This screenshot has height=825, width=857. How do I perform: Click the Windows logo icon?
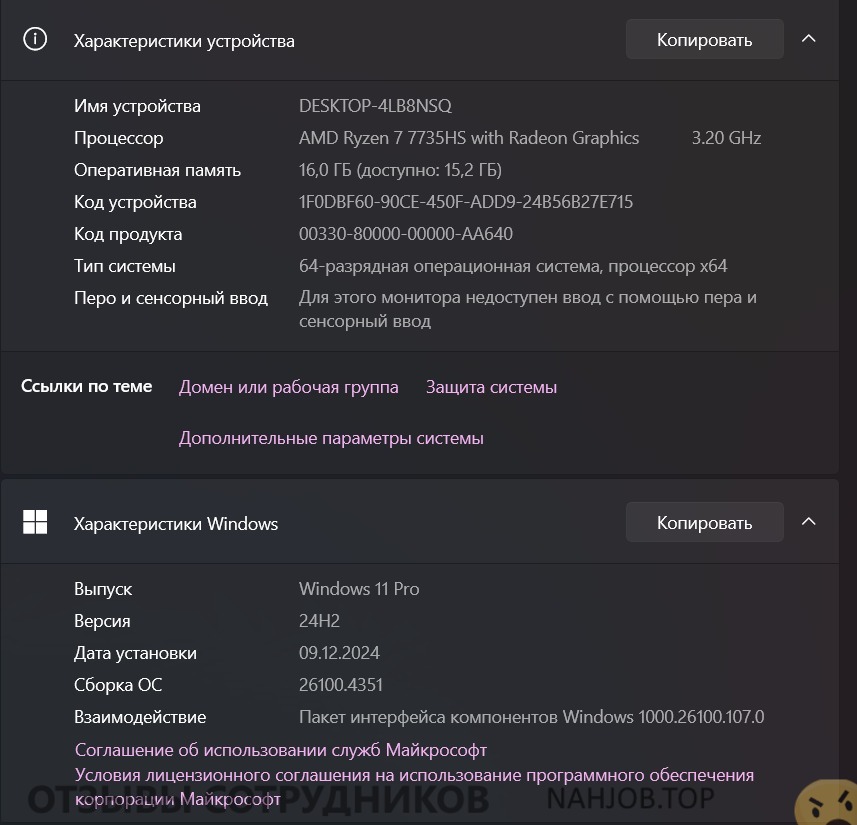(35, 522)
